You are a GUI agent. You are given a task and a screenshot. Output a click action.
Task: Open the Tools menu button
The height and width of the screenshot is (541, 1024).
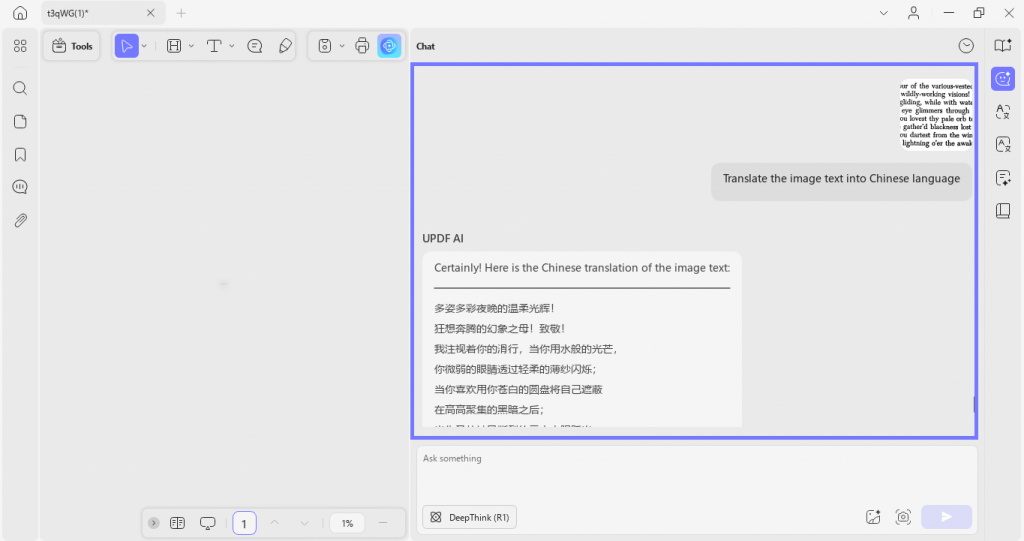[x=72, y=46]
